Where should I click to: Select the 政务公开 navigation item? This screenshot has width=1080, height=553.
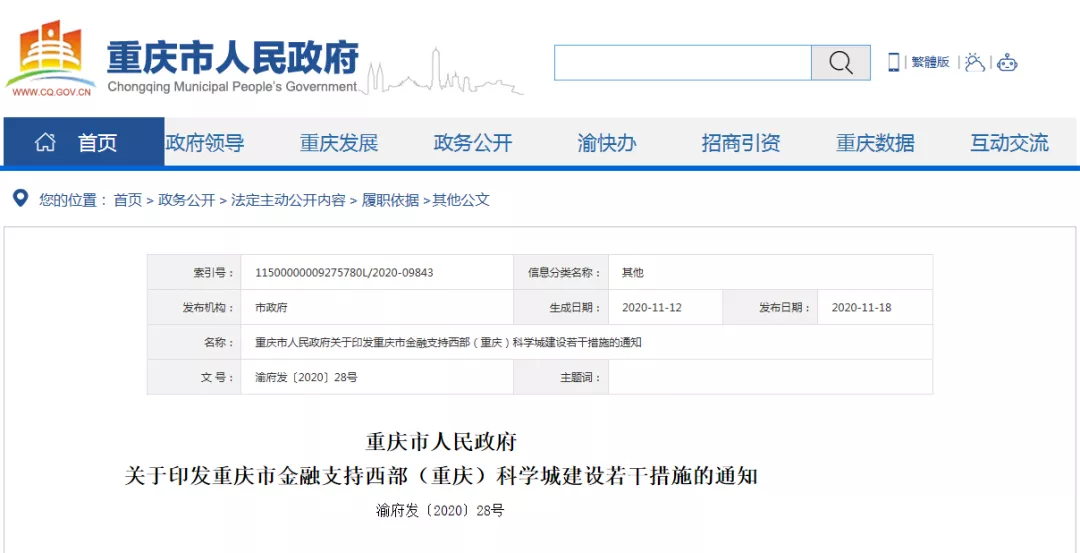[473, 143]
